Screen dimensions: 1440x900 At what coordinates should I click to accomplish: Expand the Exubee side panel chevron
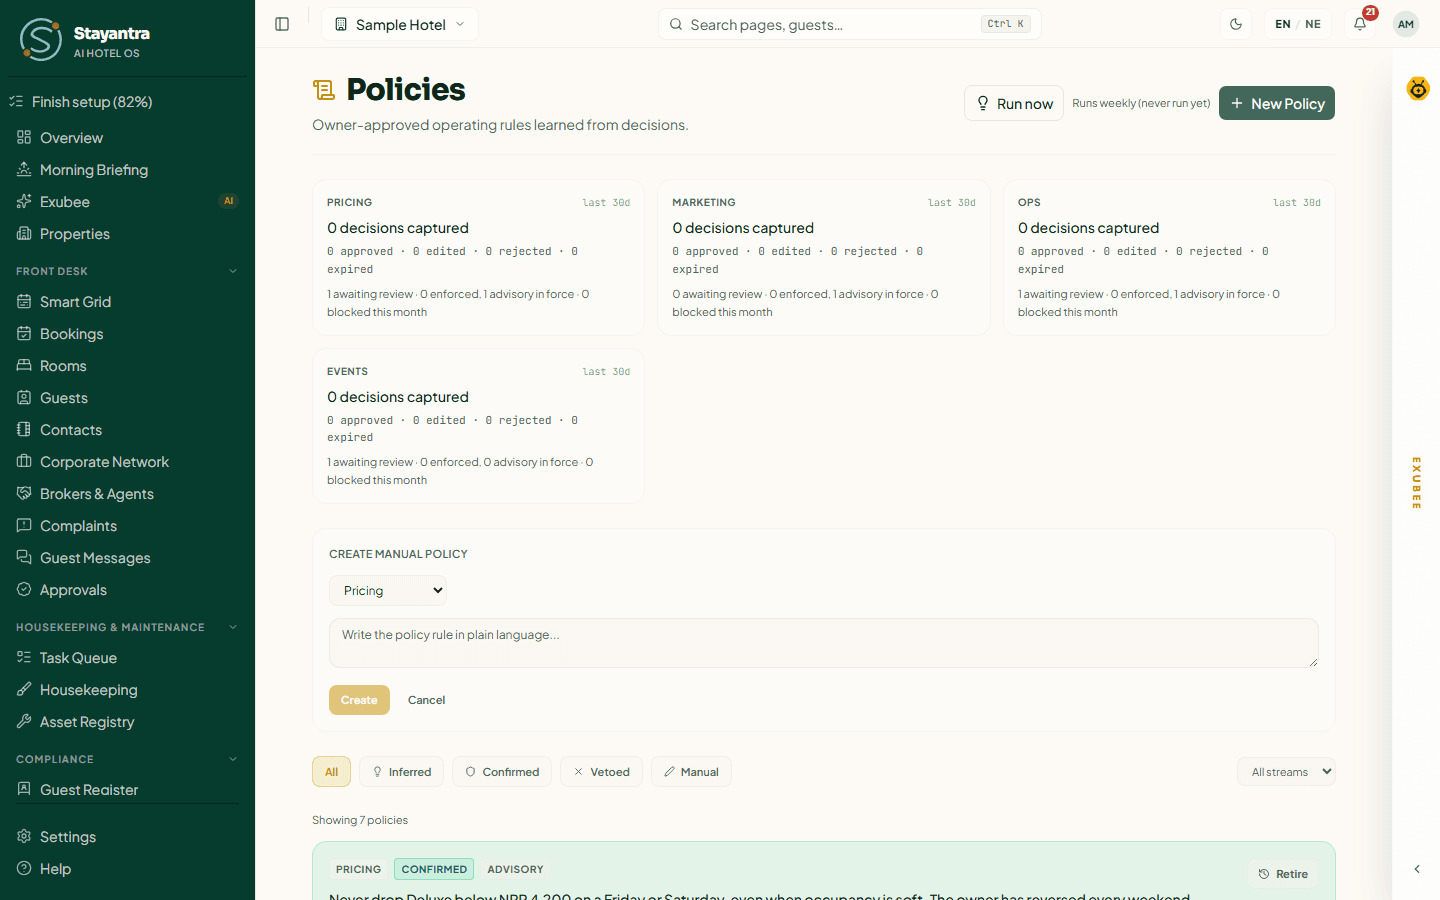pyautogui.click(x=1417, y=869)
